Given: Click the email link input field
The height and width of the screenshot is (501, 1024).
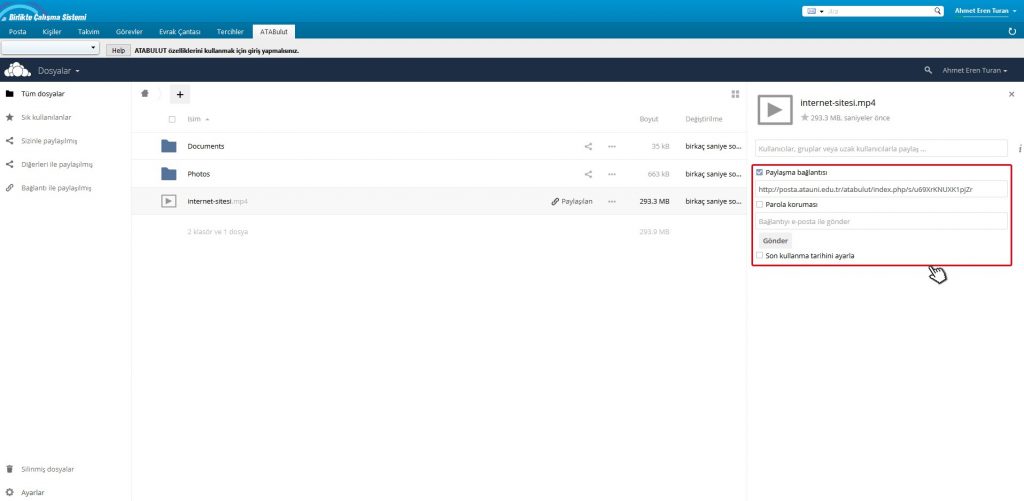Looking at the screenshot, I should tap(882, 221).
